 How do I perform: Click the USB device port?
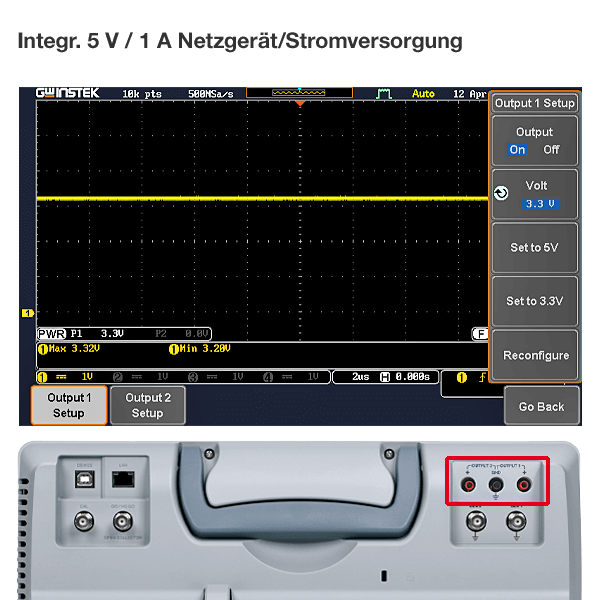(x=85, y=479)
